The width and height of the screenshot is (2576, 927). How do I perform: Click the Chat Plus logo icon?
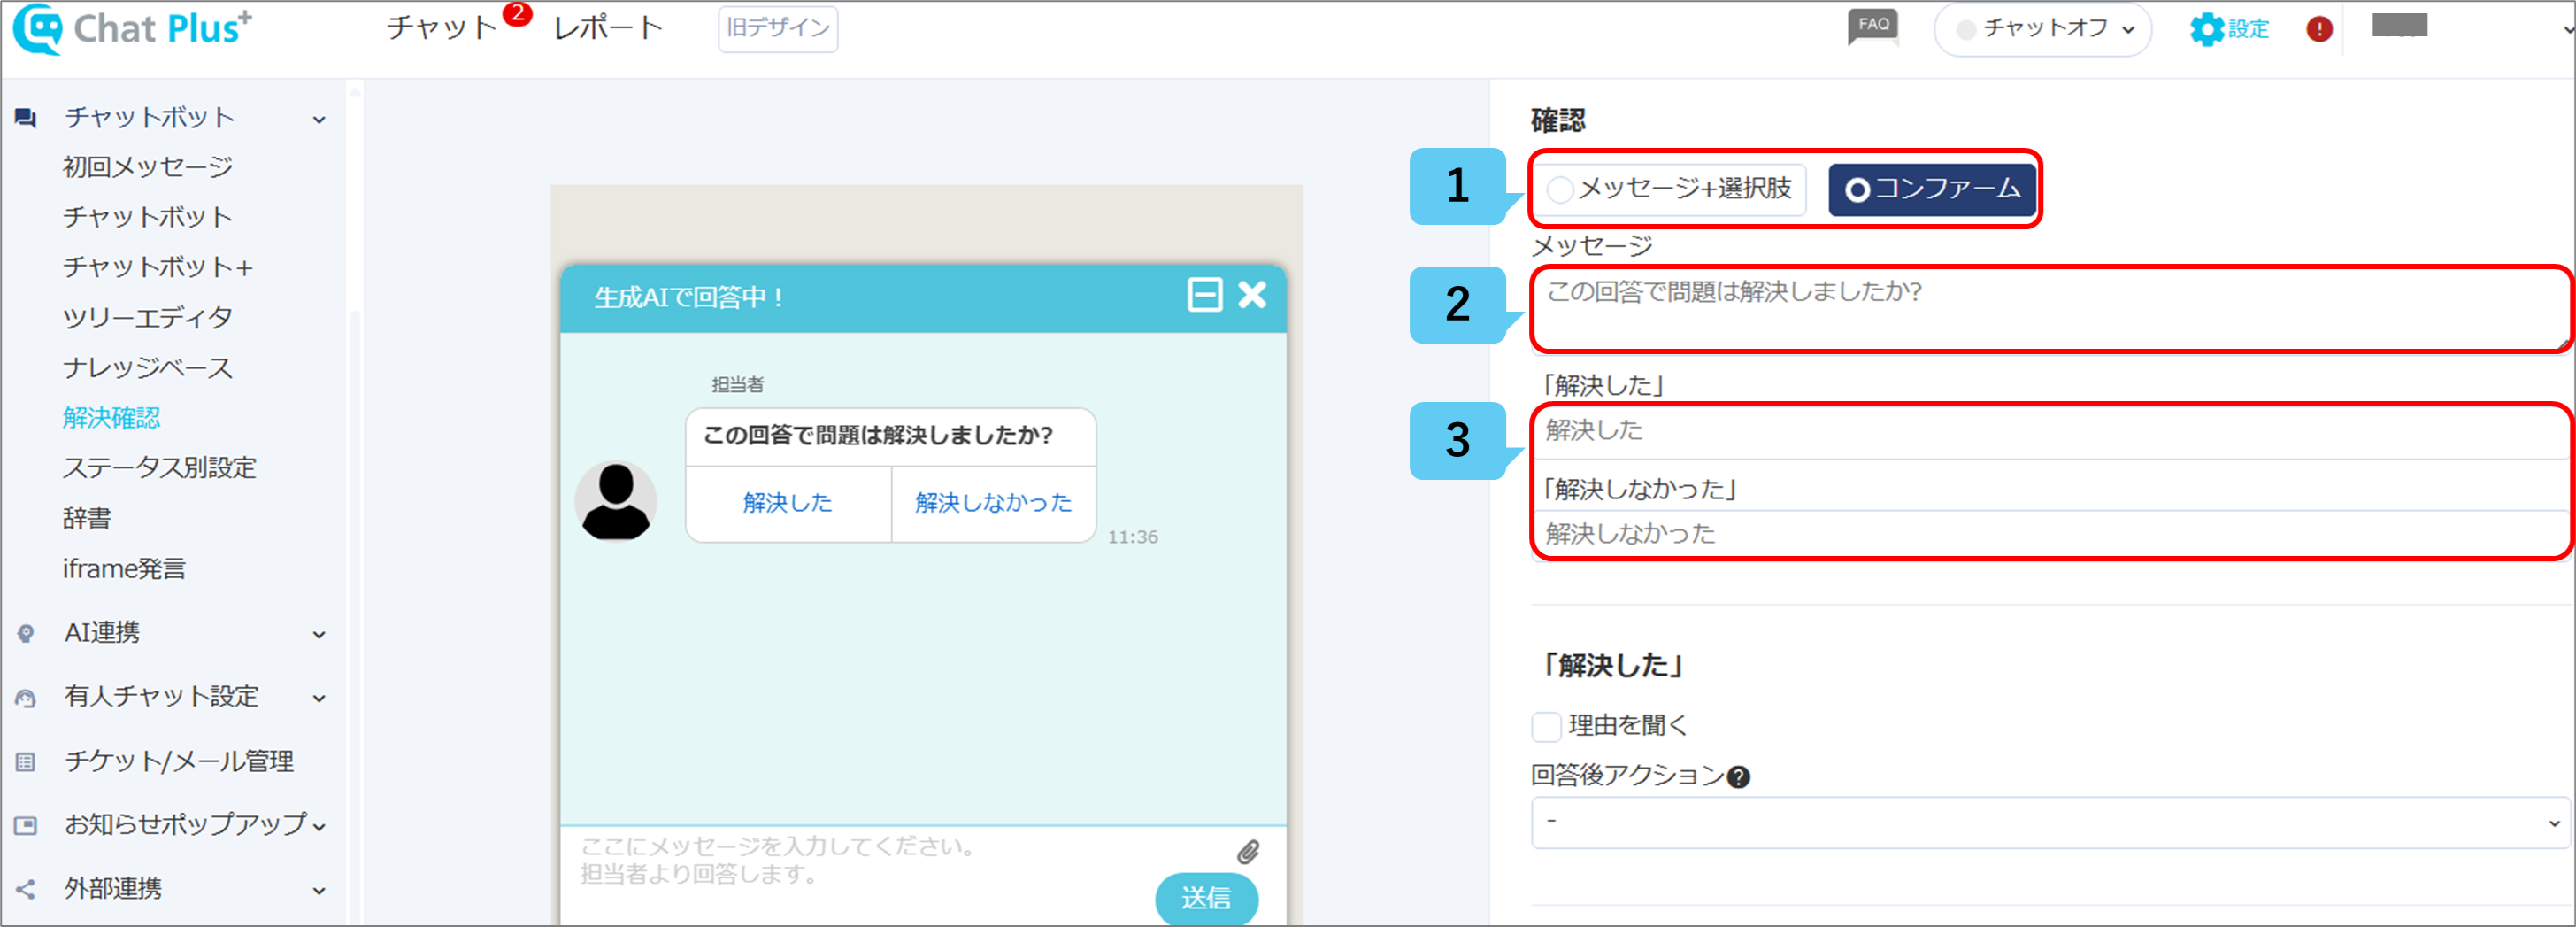38,28
